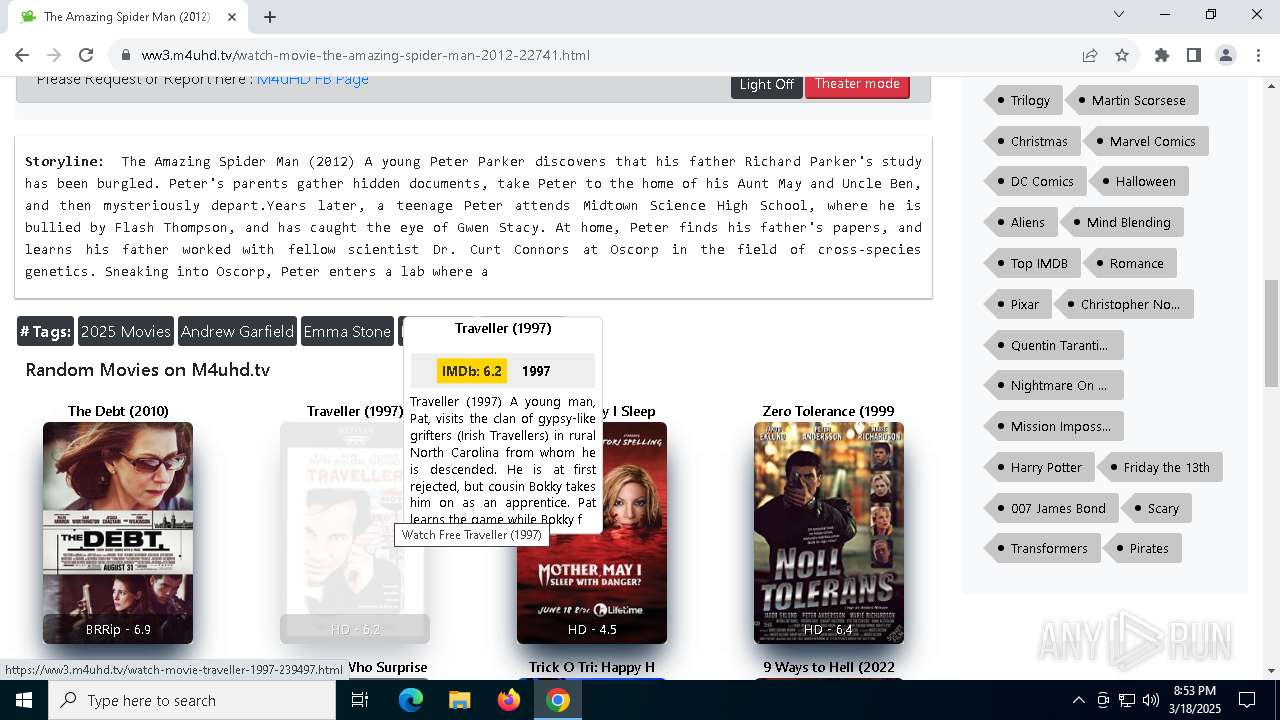This screenshot has height=720, width=1280.
Task: Select the Pixar tag
Action: pos(1018,304)
